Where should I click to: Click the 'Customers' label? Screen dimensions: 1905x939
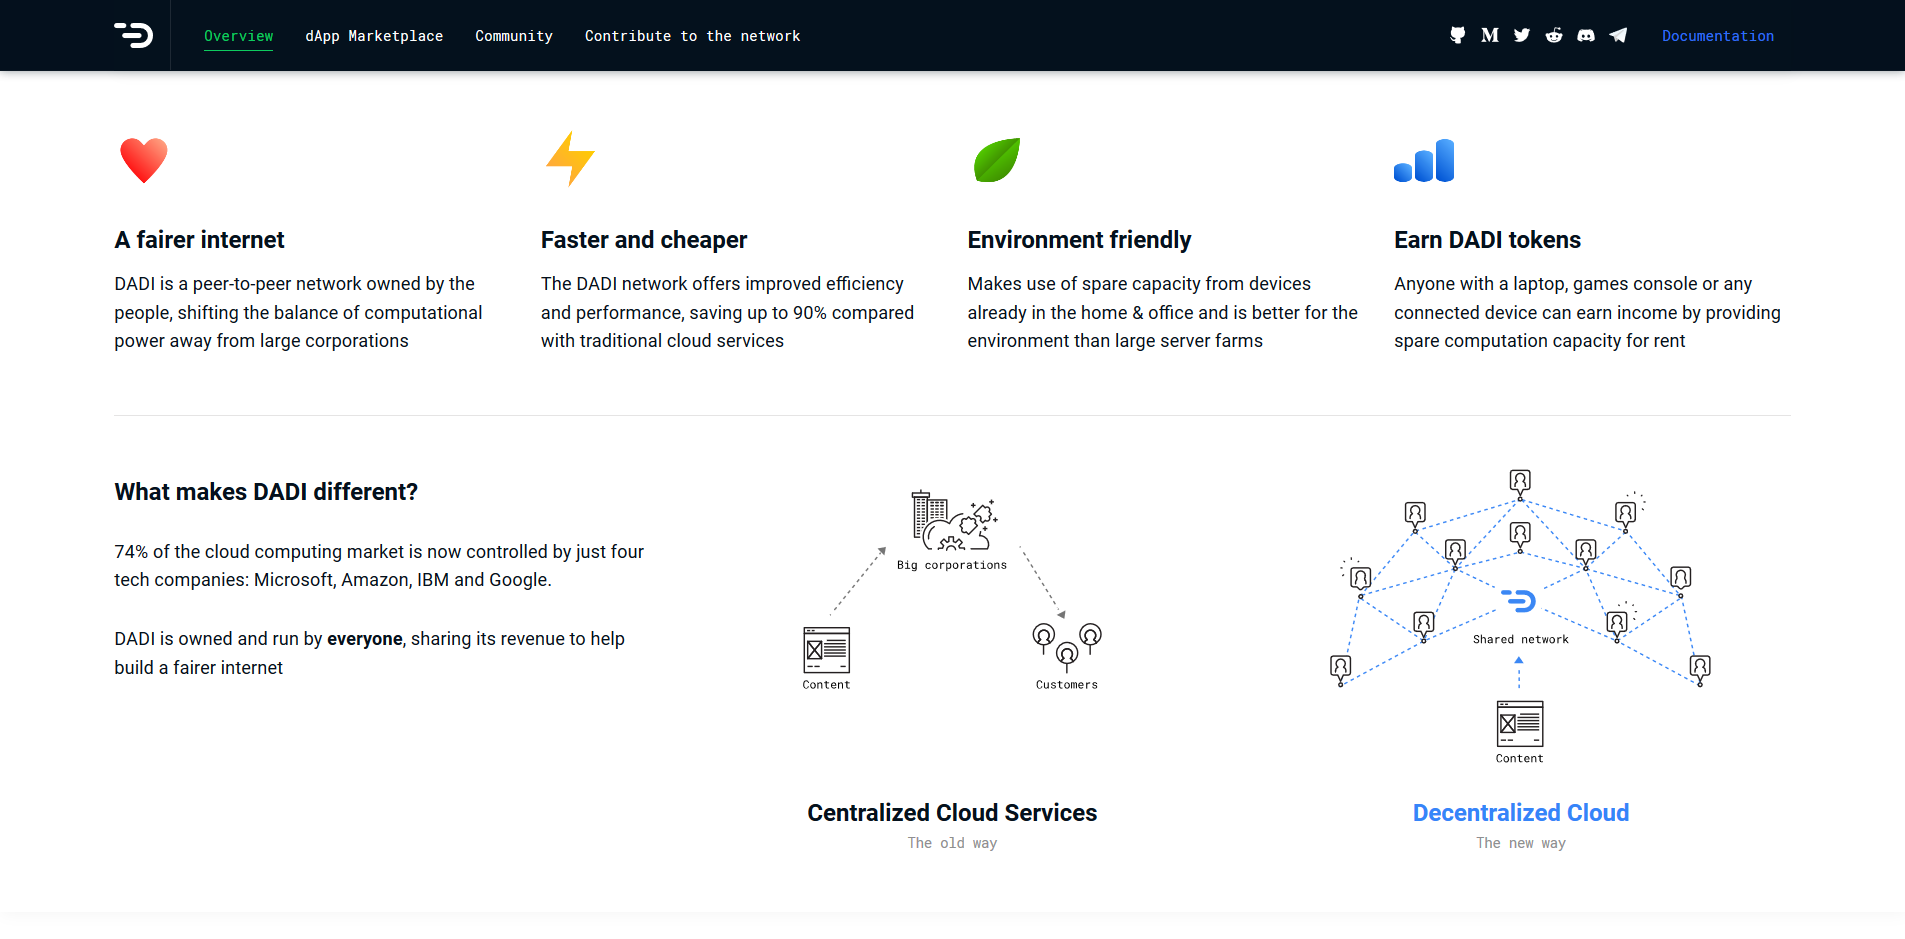coord(1067,685)
